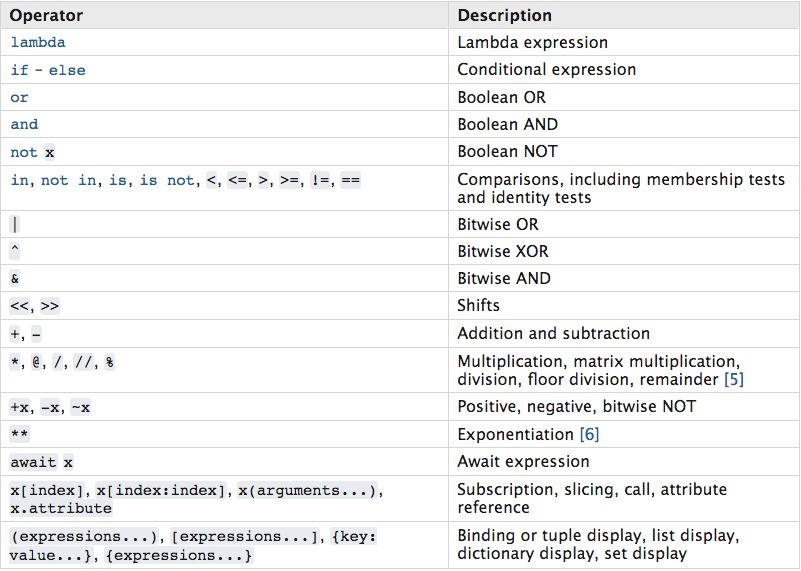This screenshot has height=571, width=801.
Task: Follow the 'or' operator link
Action: tap(19, 98)
